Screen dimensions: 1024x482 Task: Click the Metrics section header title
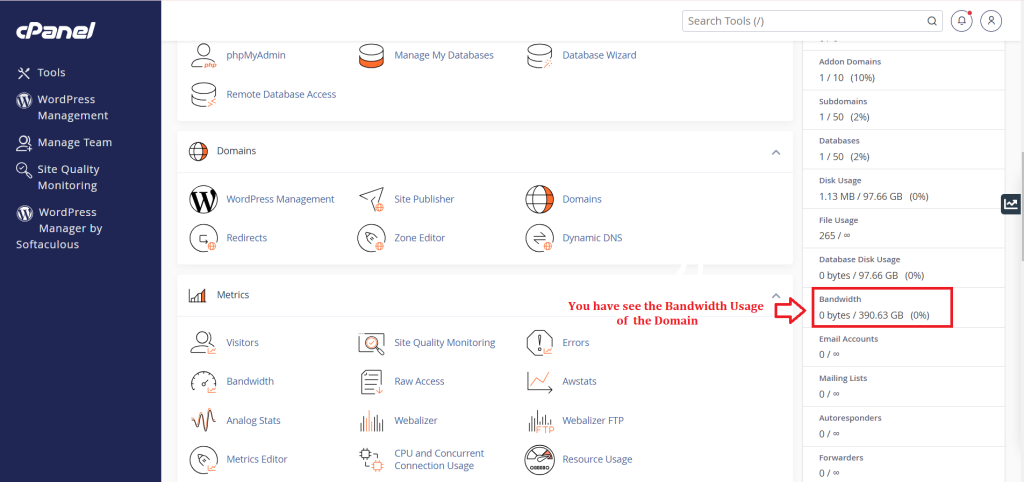coord(233,295)
